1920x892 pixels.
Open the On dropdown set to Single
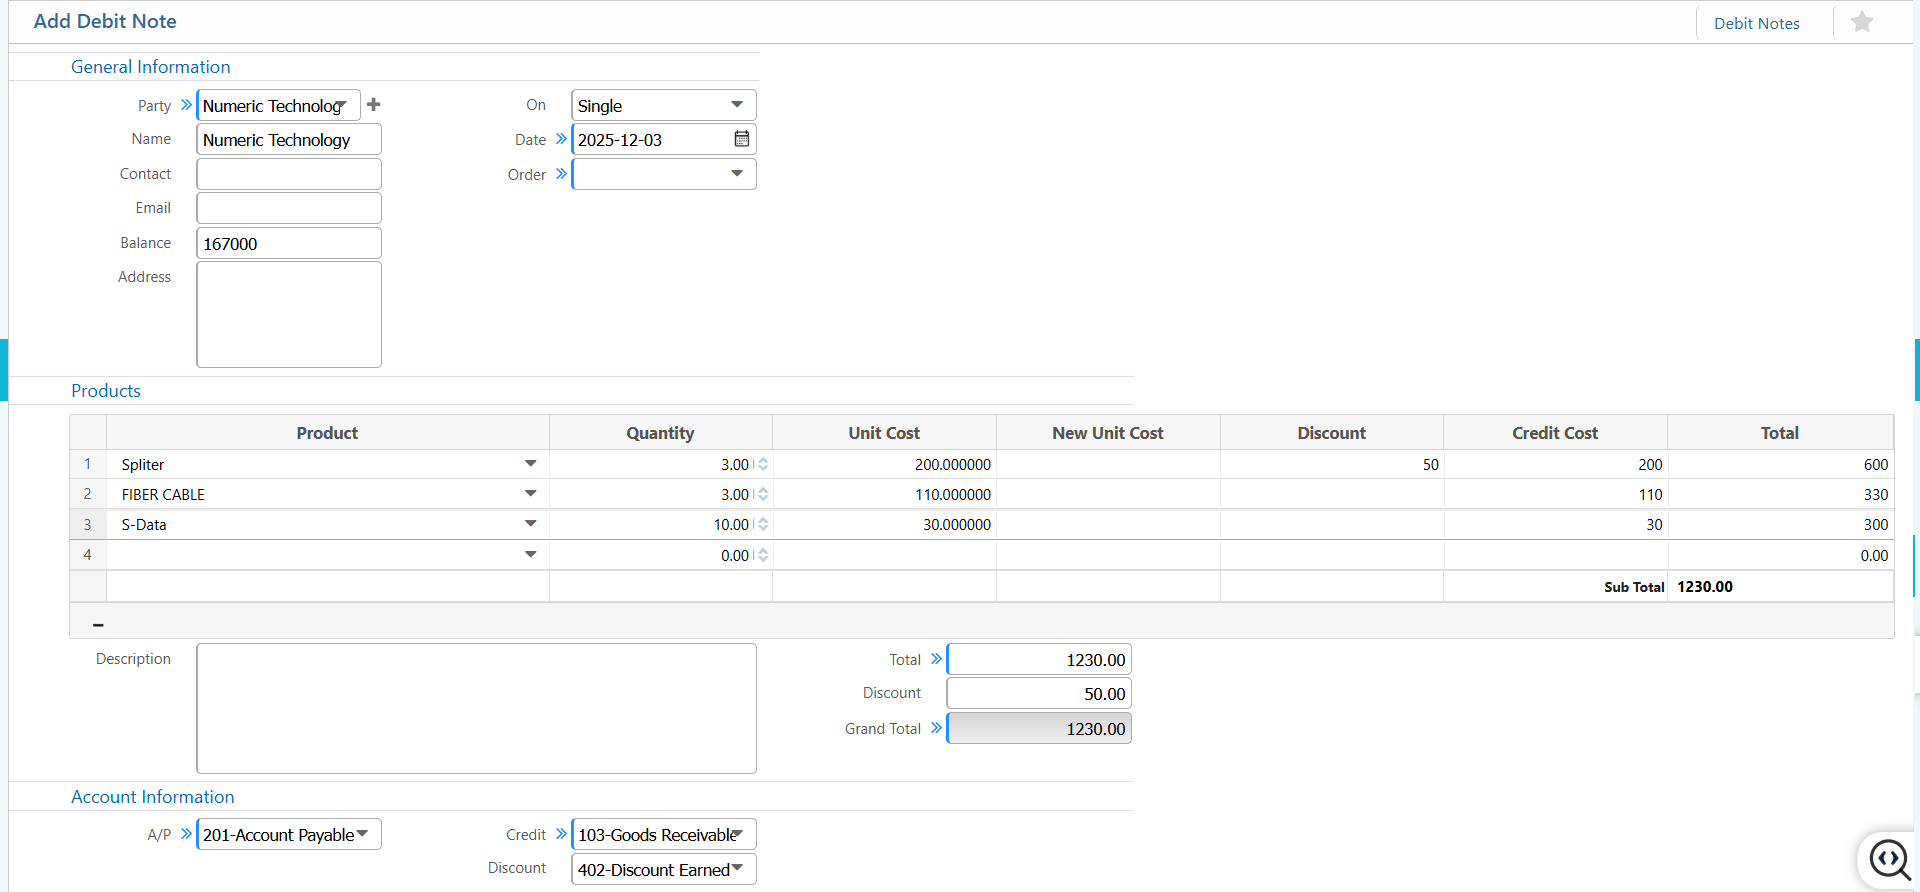point(736,105)
